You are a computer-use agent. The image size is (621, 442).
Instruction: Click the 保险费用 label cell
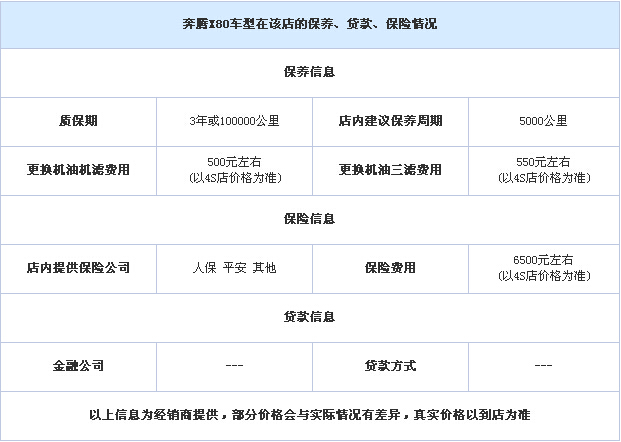[391, 268]
